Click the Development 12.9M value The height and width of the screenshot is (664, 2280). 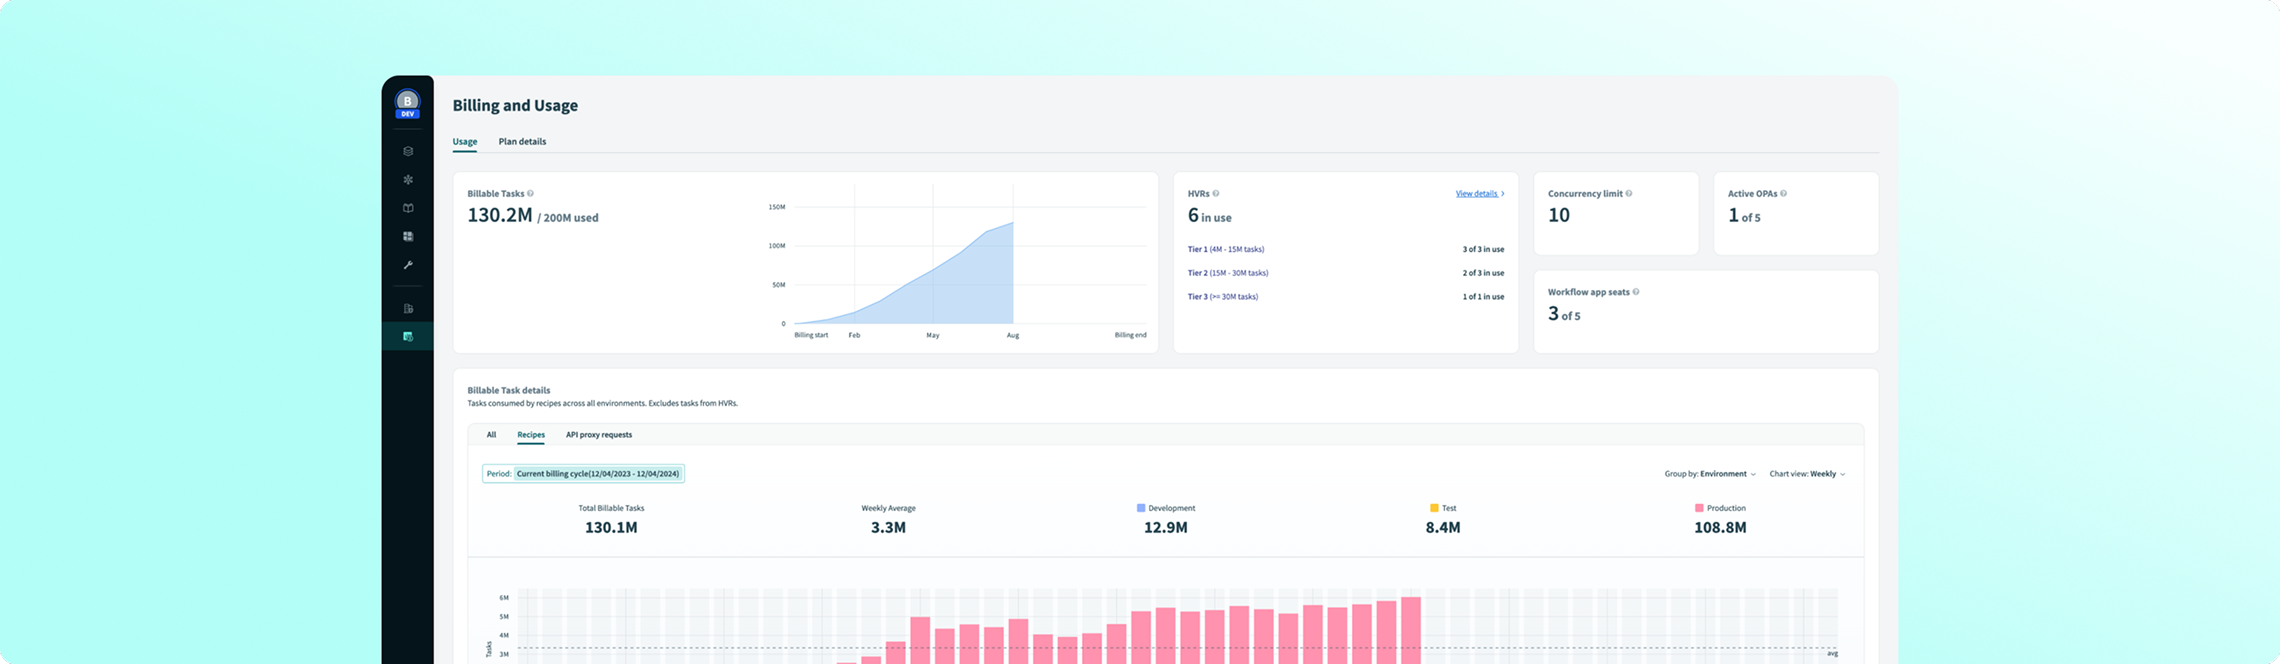pyautogui.click(x=1166, y=528)
